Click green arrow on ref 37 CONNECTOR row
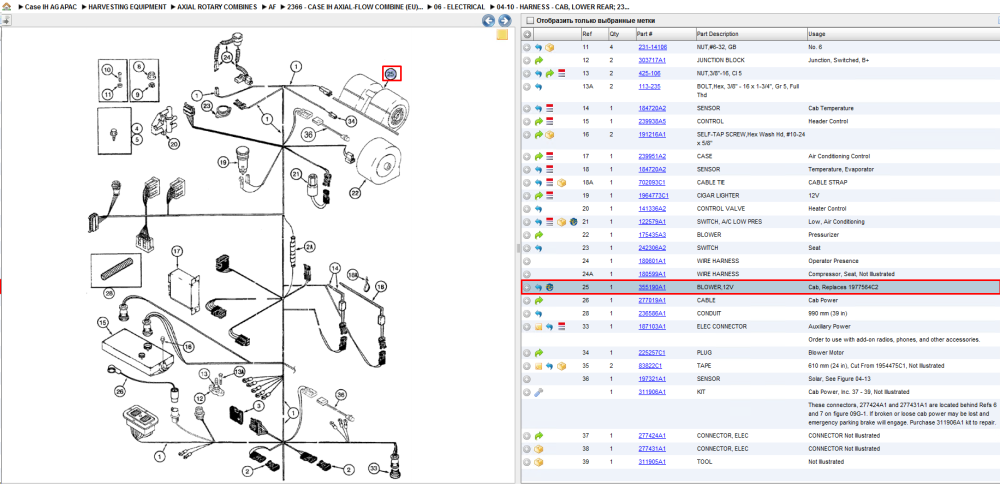Screen dimensions: 1000x484 538,436
